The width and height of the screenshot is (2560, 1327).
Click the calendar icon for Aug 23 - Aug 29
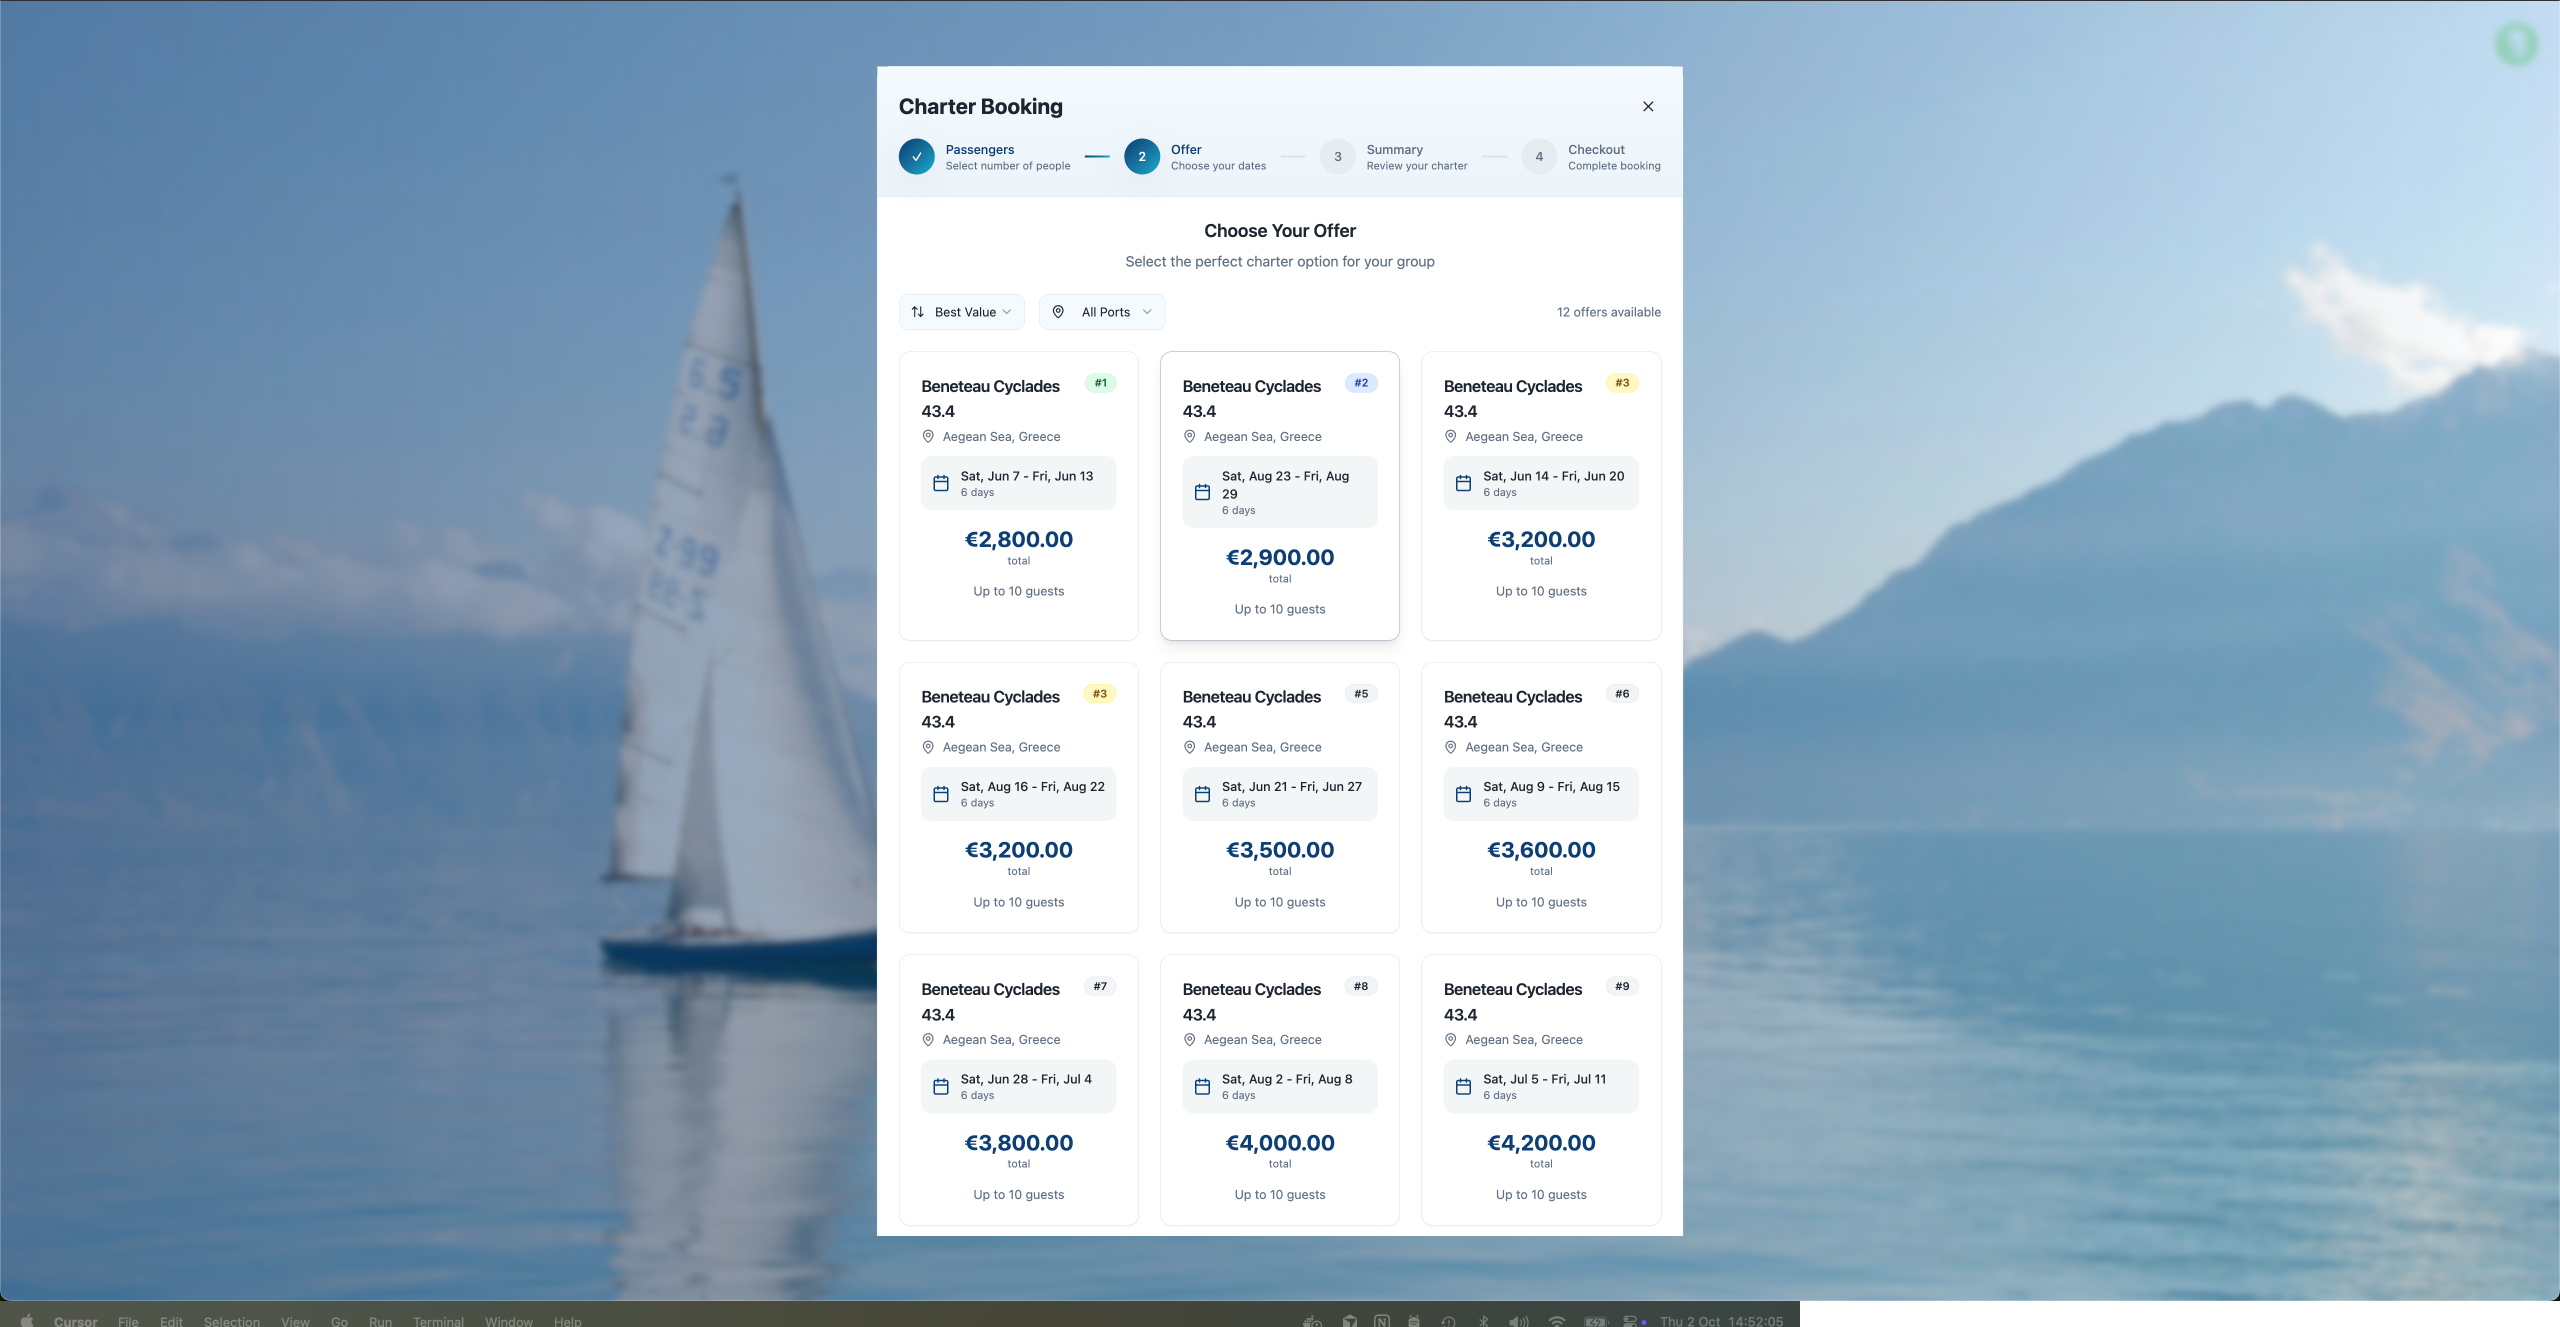coord(1202,492)
